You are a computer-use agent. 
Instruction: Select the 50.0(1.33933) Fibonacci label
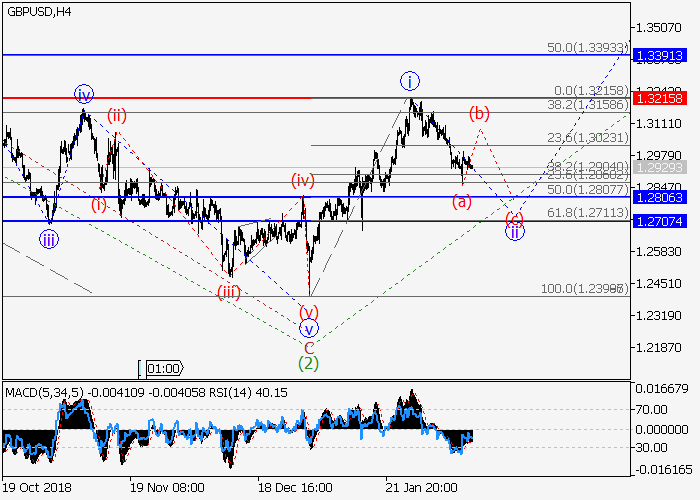588,47
